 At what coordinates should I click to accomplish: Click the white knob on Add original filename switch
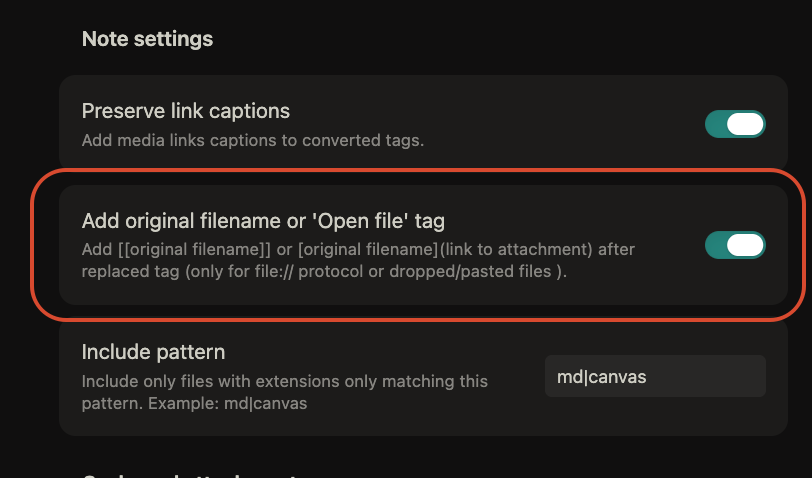[x=746, y=245]
